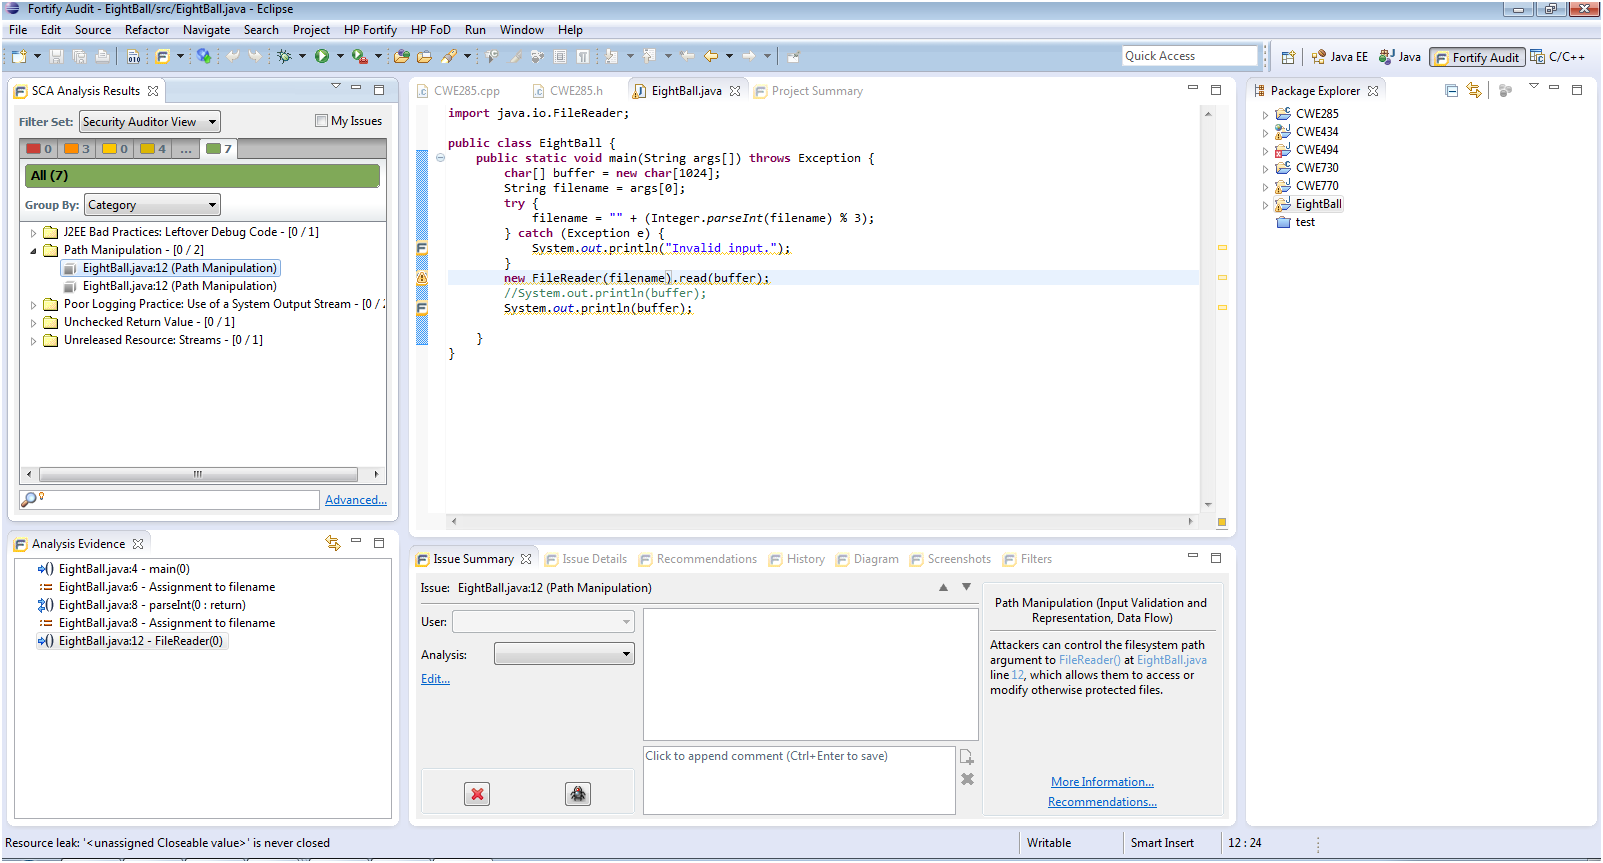This screenshot has width=1603, height=863.
Task: Click the ellipsis issues tab
Action: point(186,149)
